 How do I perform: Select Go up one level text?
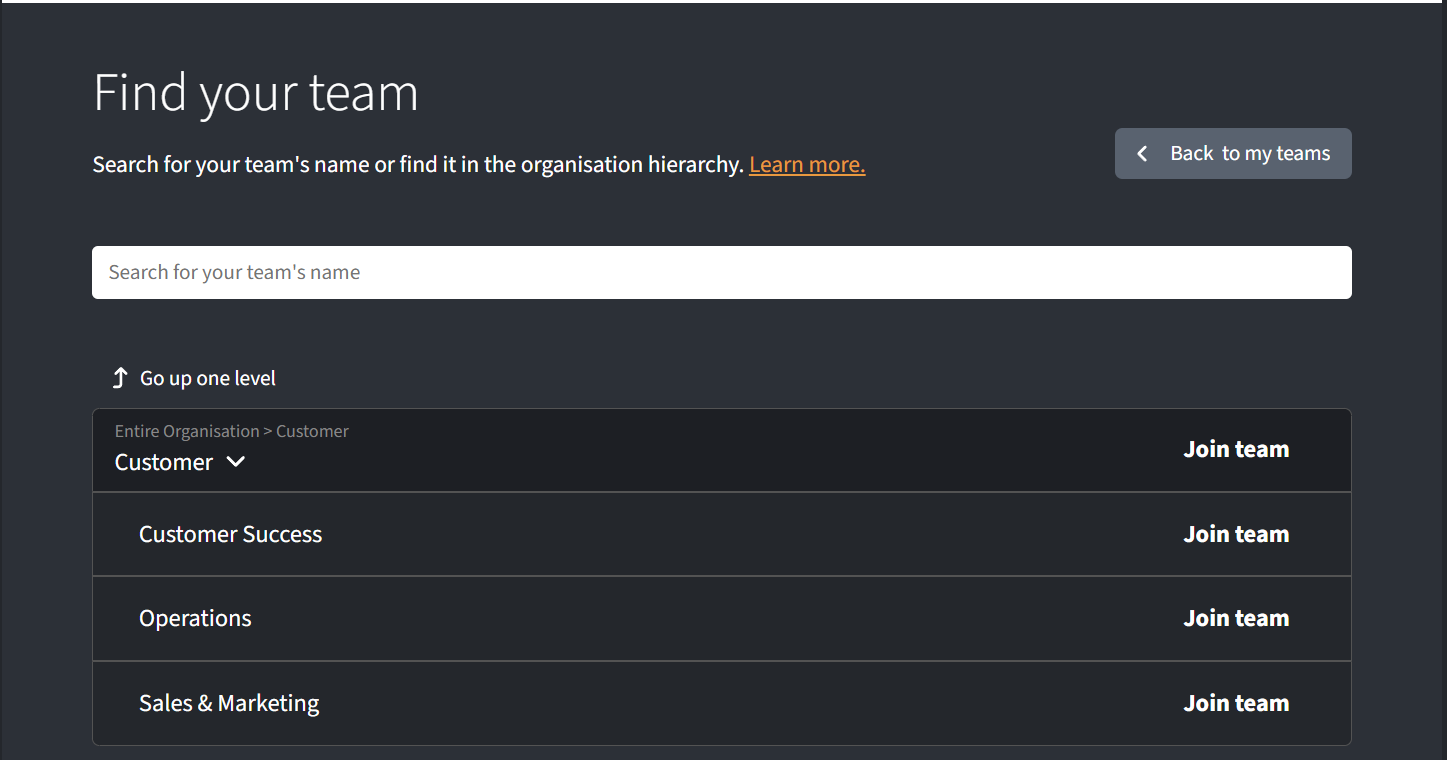point(208,378)
